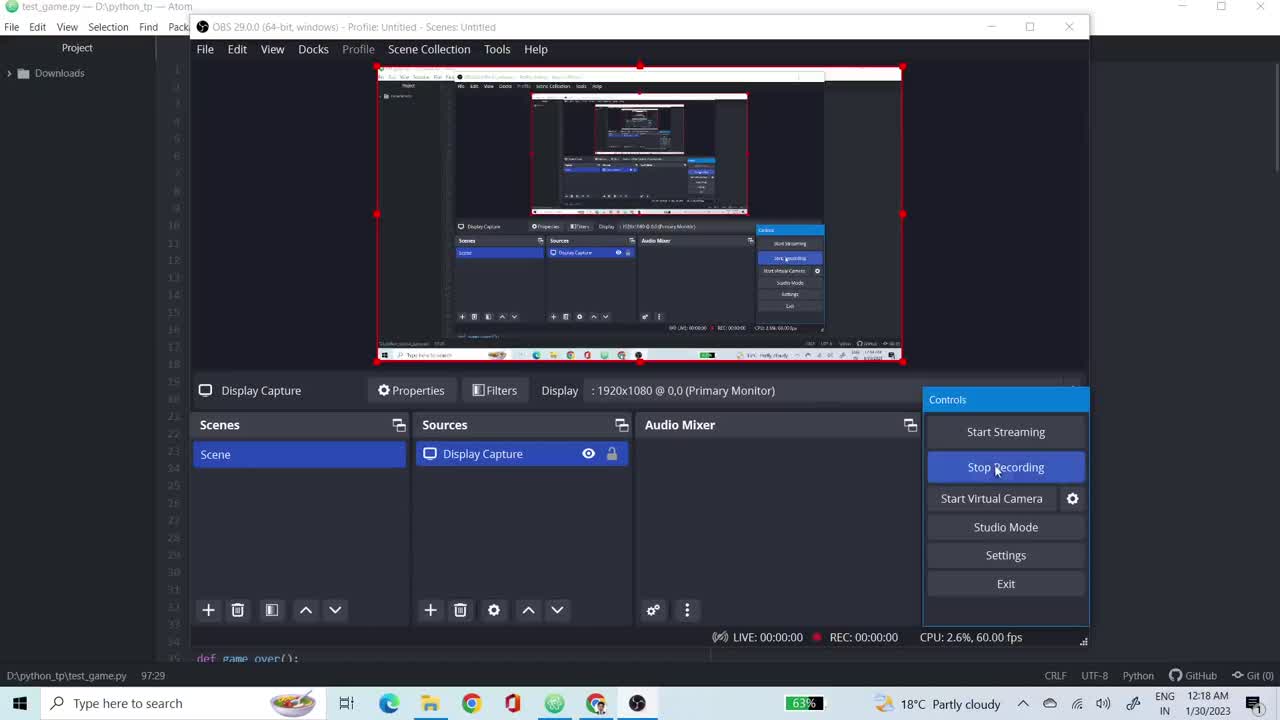Open Audio Mixer three-dot menu
The width and height of the screenshot is (1280, 720).
(x=687, y=610)
